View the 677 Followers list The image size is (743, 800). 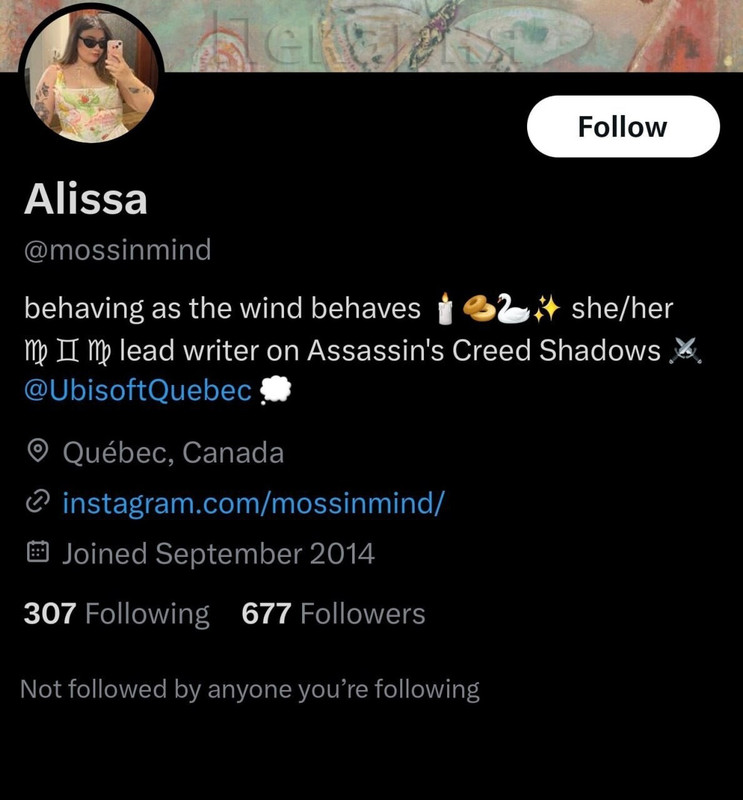333,613
